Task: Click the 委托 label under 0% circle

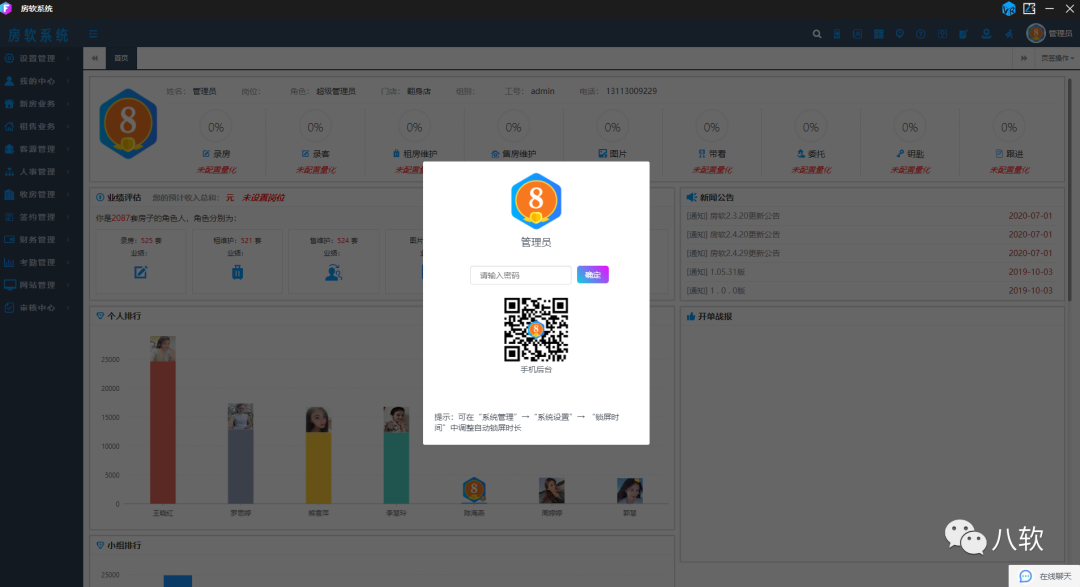Action: (811, 154)
